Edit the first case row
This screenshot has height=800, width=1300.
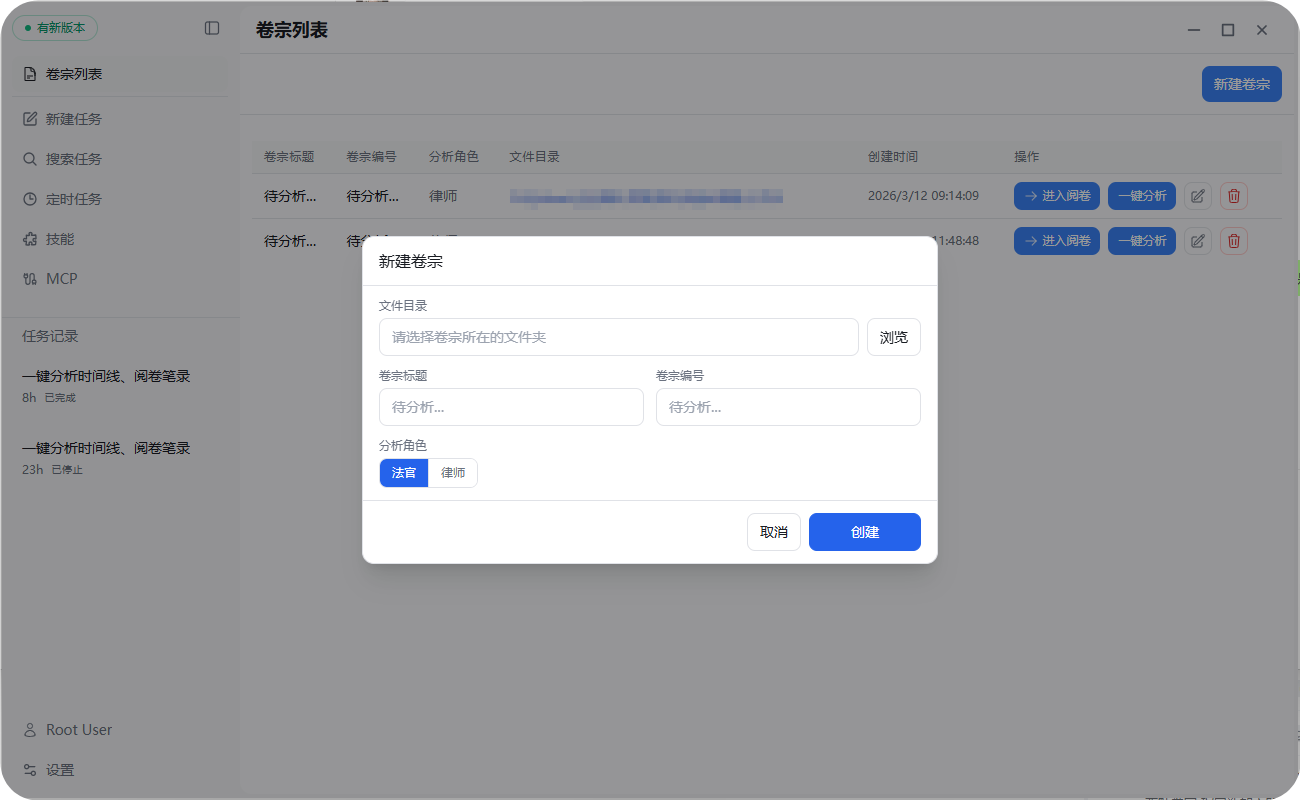(1197, 196)
